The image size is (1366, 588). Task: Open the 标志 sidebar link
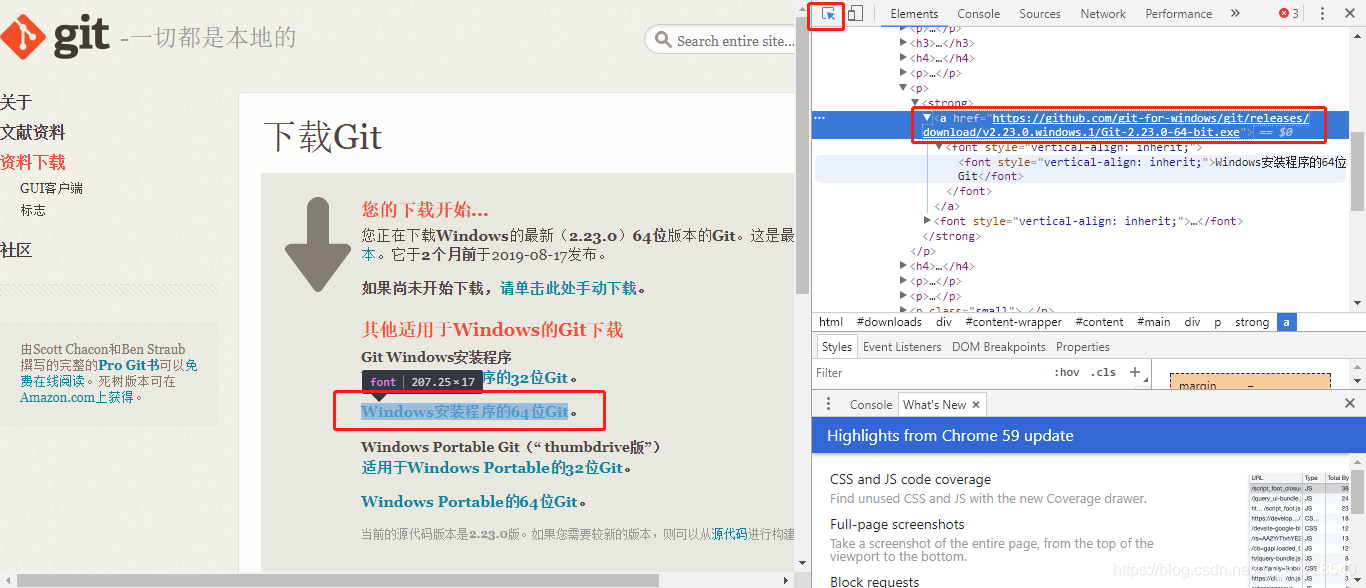(x=33, y=210)
